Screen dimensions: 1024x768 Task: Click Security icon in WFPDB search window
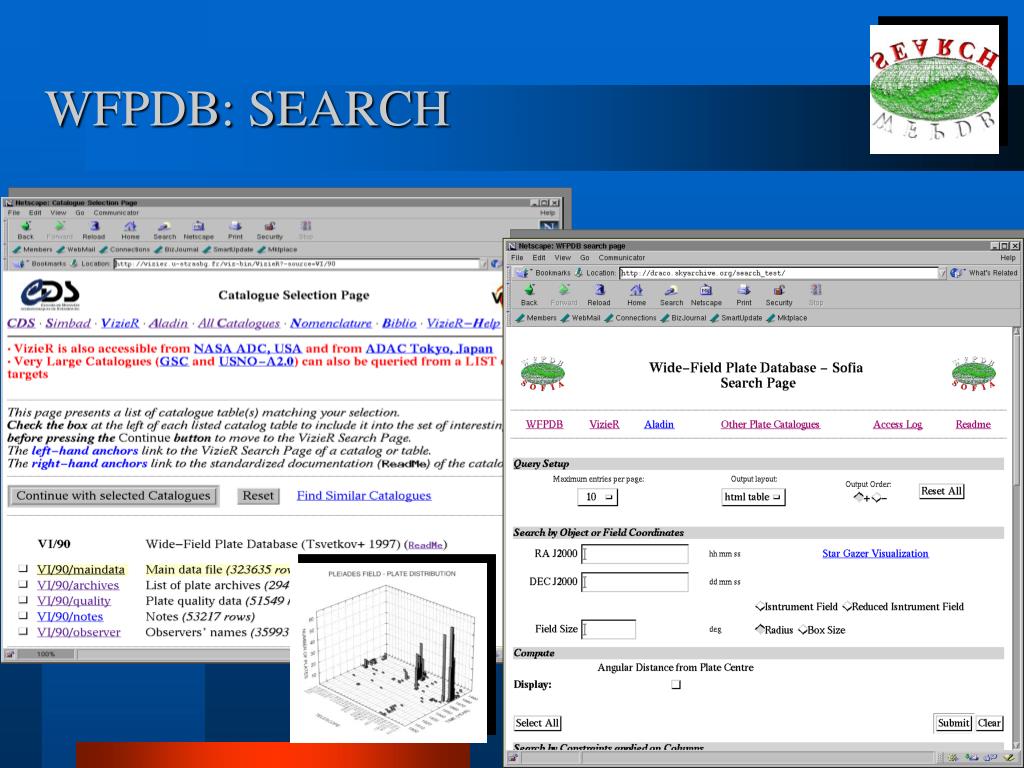pyautogui.click(x=778, y=295)
